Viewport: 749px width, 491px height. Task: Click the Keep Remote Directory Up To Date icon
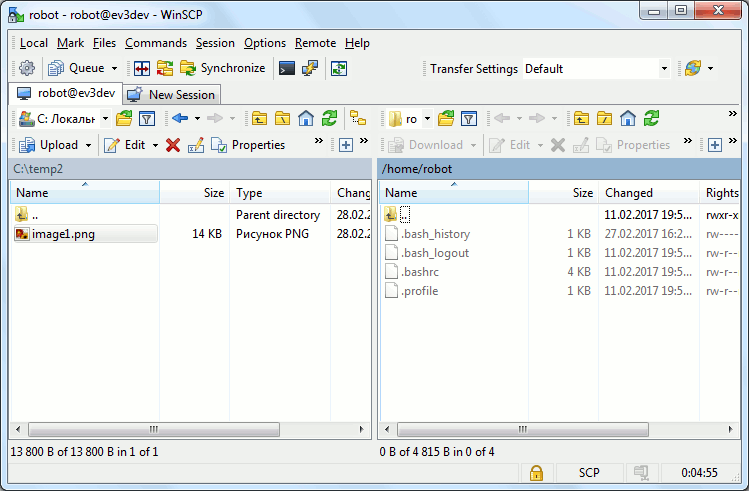pos(339,69)
